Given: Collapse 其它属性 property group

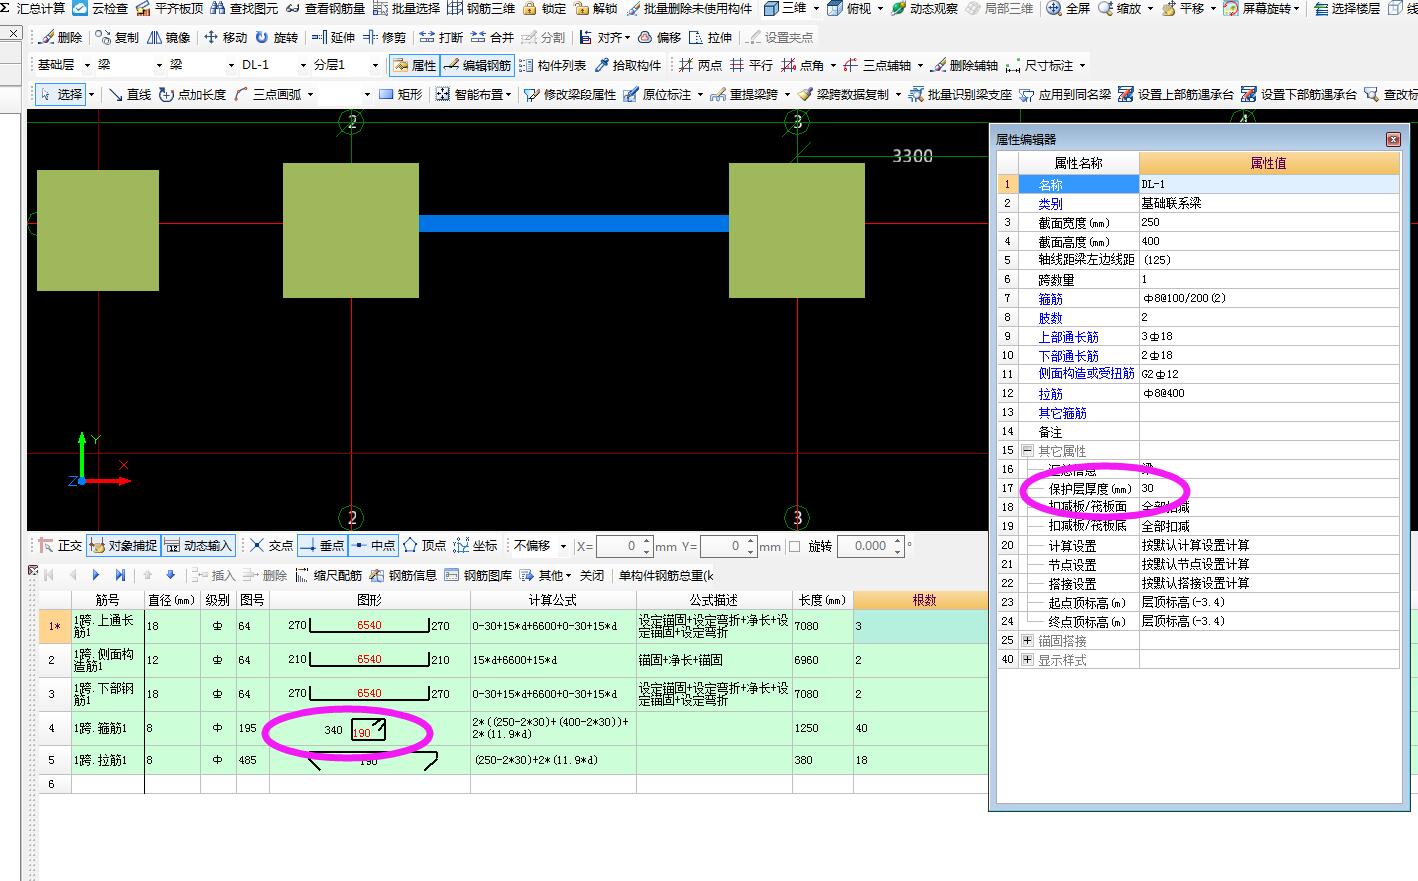Looking at the screenshot, I should (x=1027, y=451).
